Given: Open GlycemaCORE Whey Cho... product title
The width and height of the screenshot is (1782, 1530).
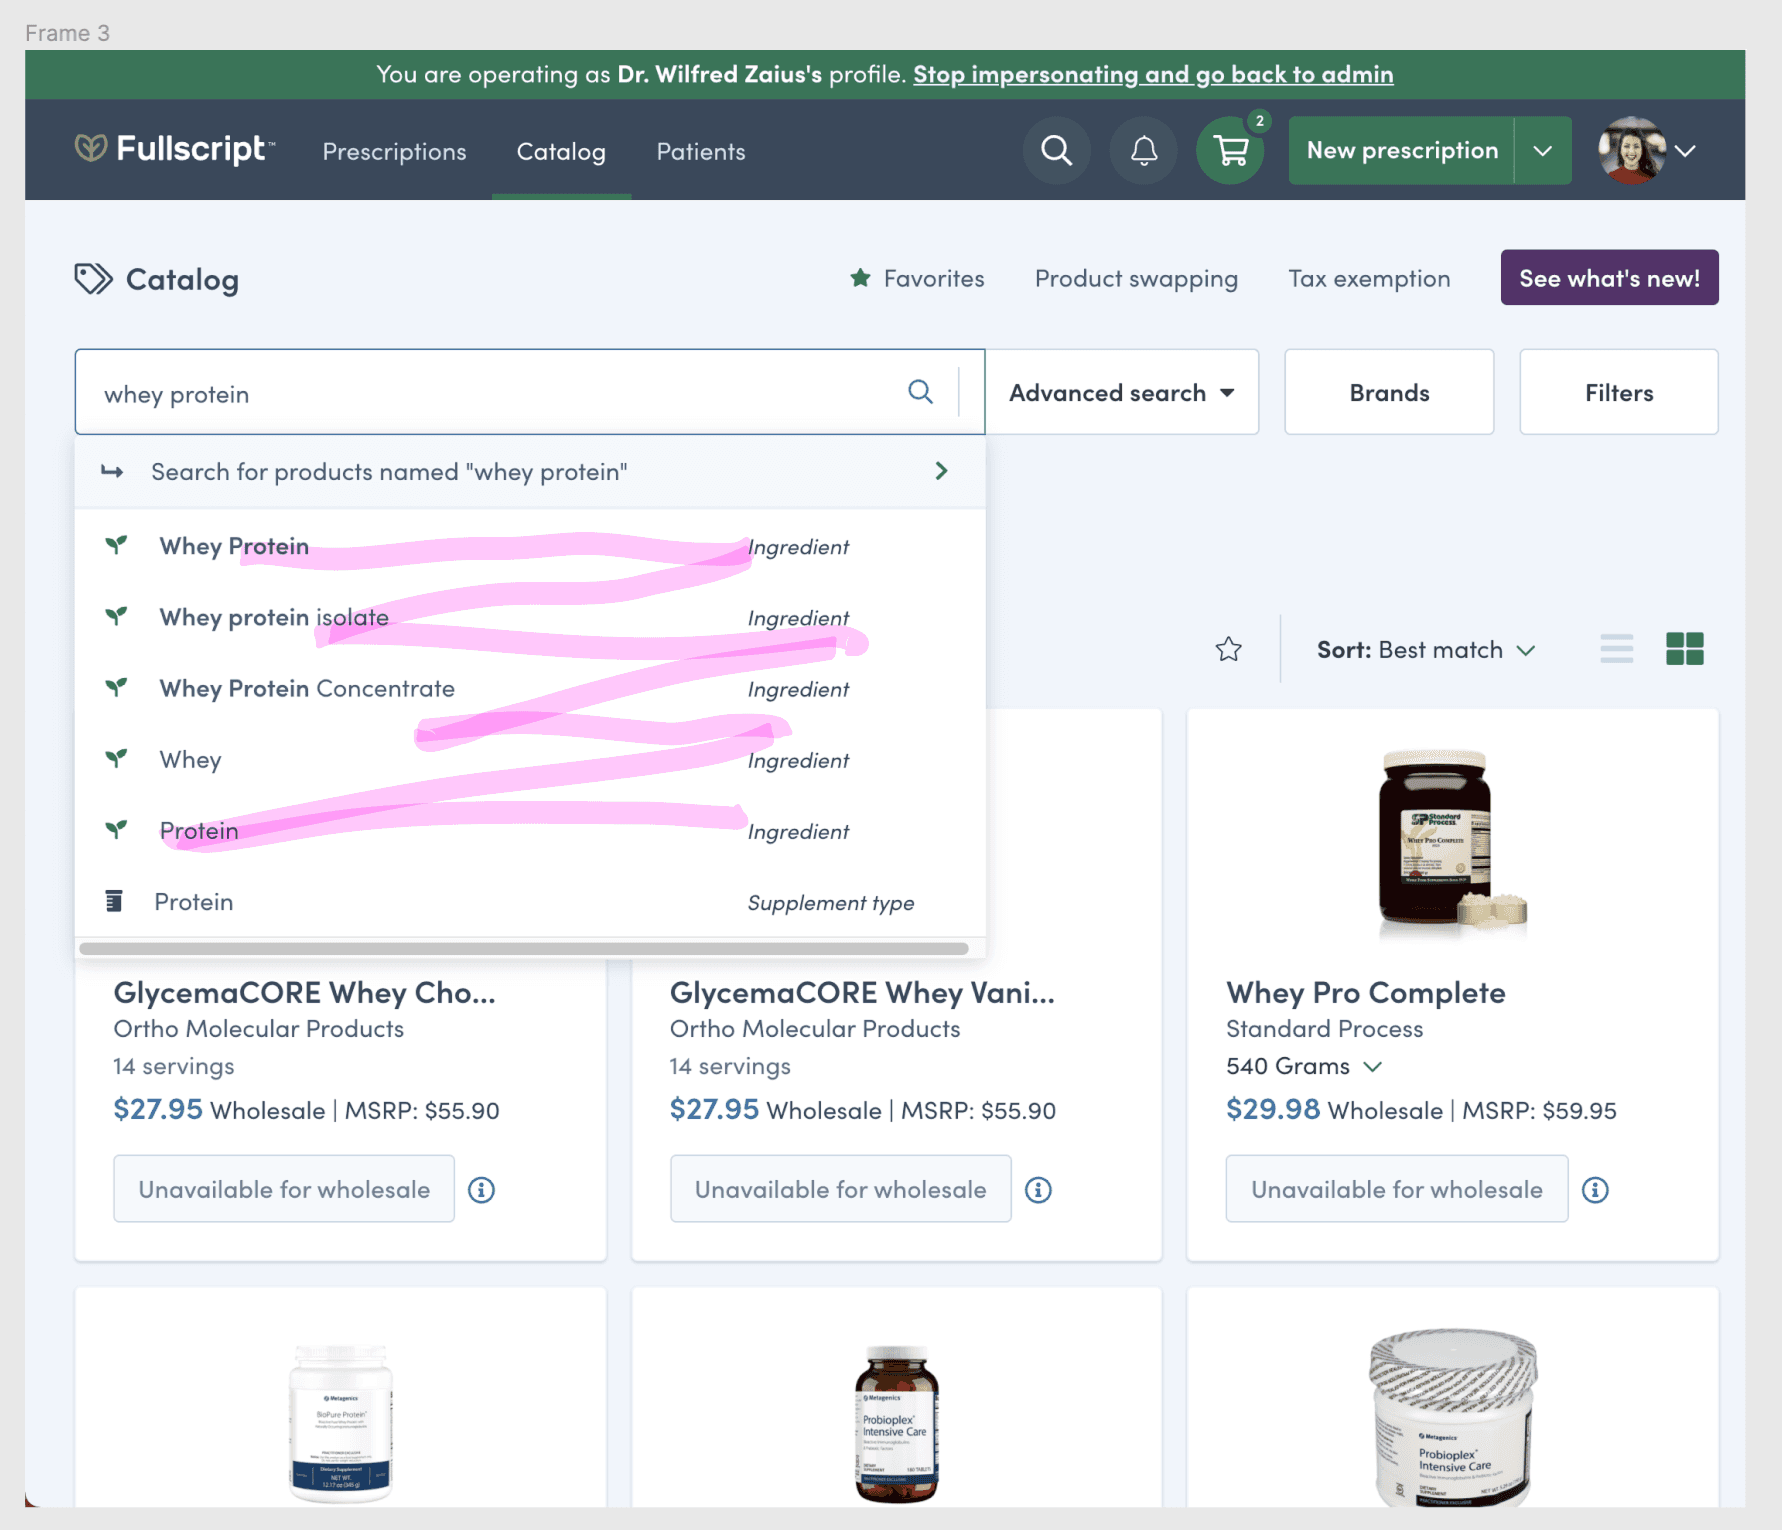Looking at the screenshot, I should (304, 992).
